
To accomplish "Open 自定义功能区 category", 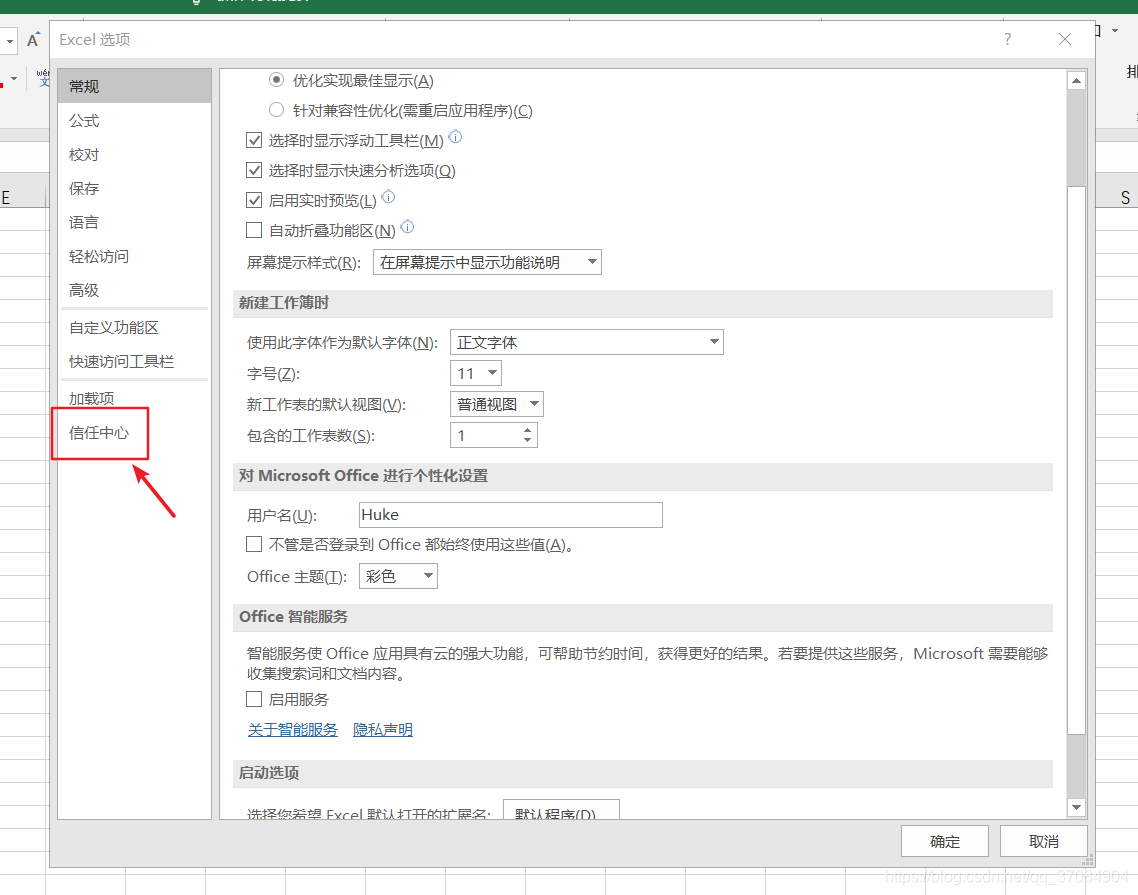I will (x=134, y=327).
